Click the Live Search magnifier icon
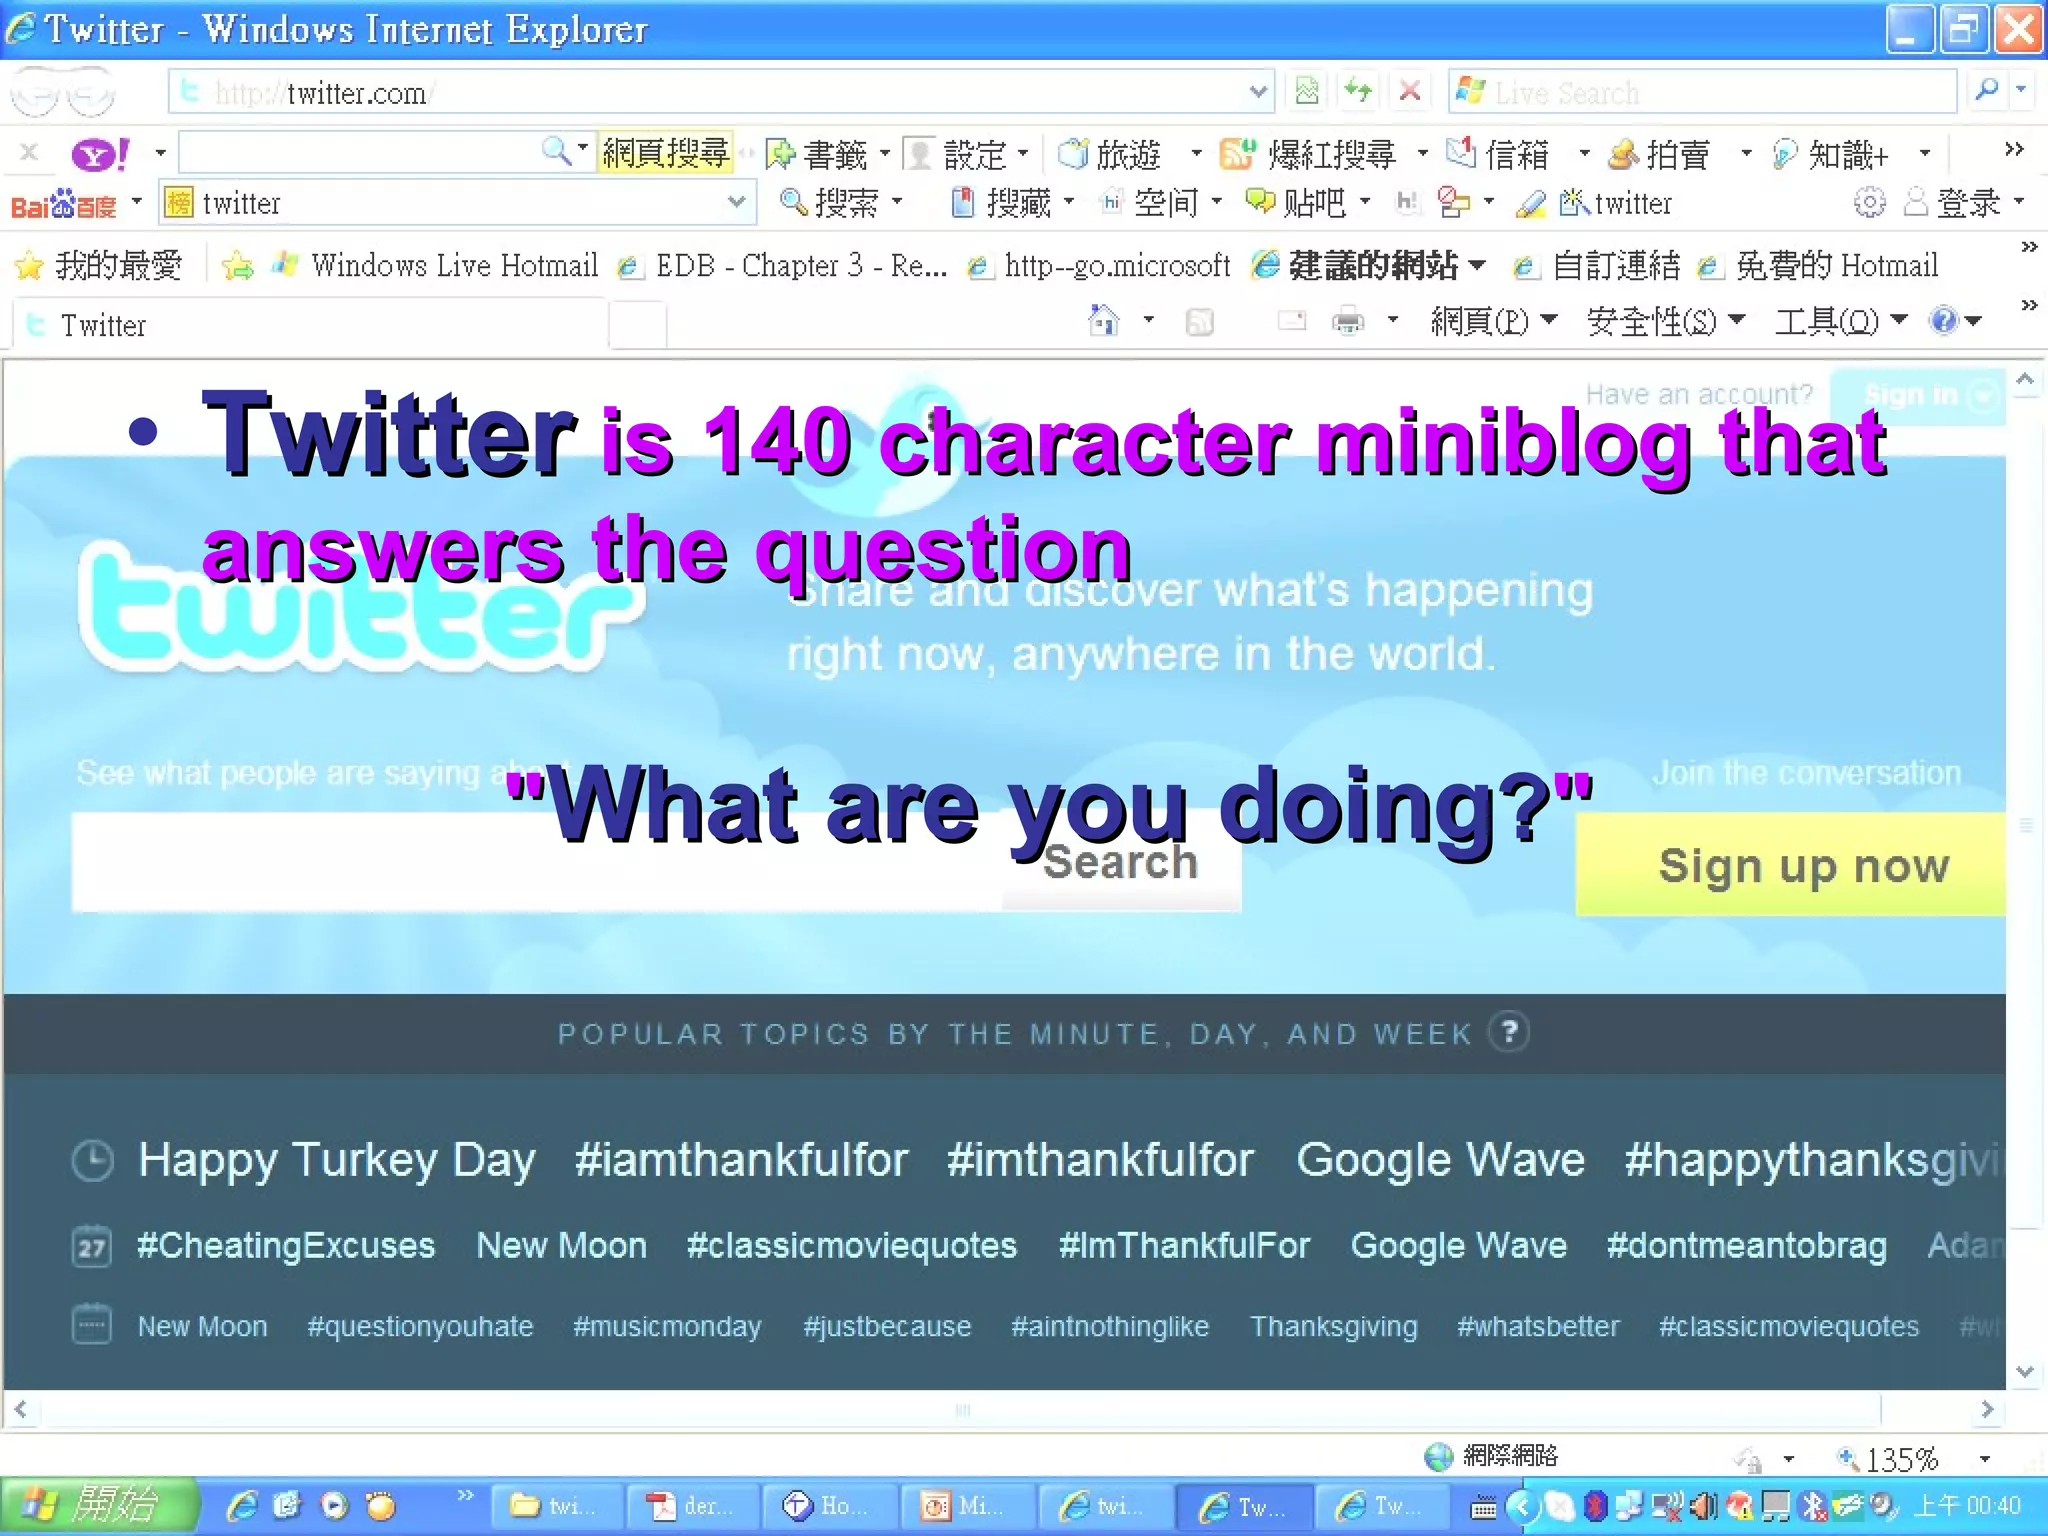Image resolution: width=2048 pixels, height=1536 pixels. pos(1986,91)
